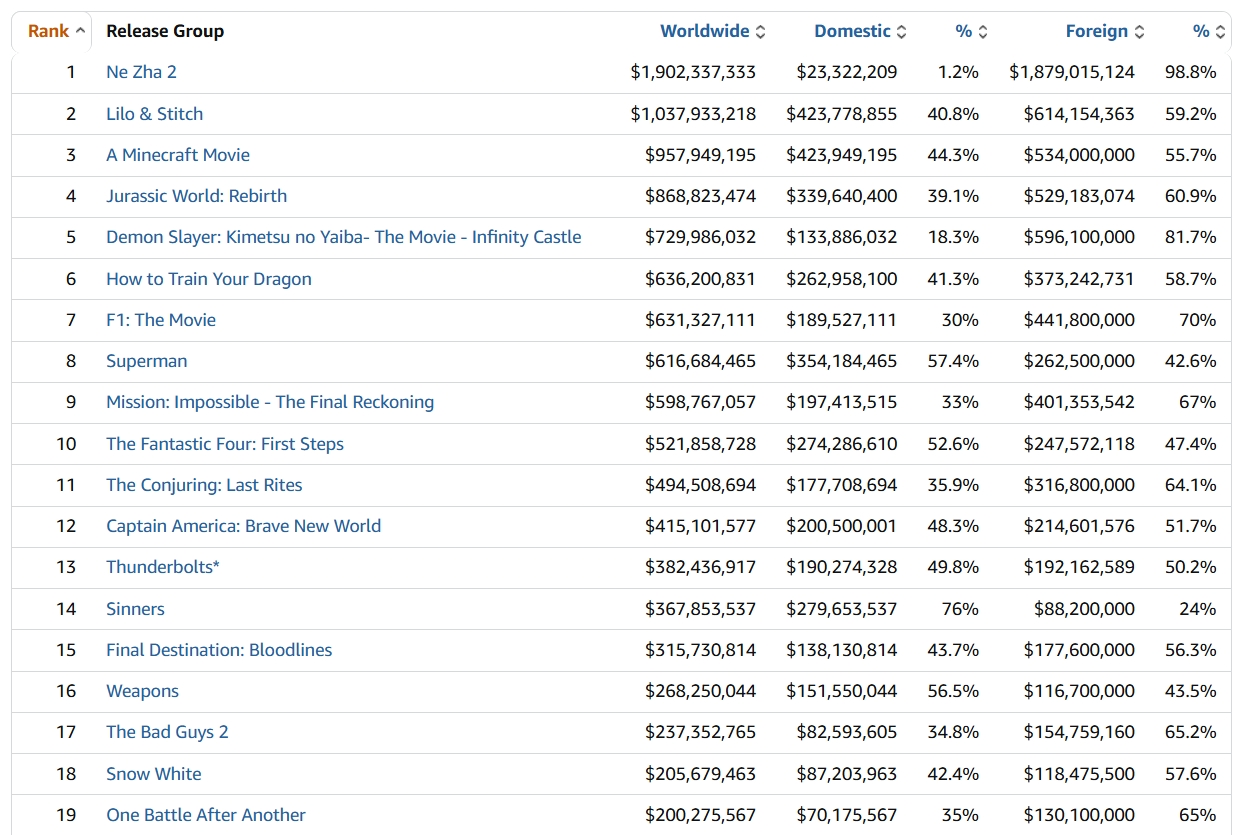Open the Sinners movie link
Viewport: 1239px width, 835px height.
(x=135, y=609)
